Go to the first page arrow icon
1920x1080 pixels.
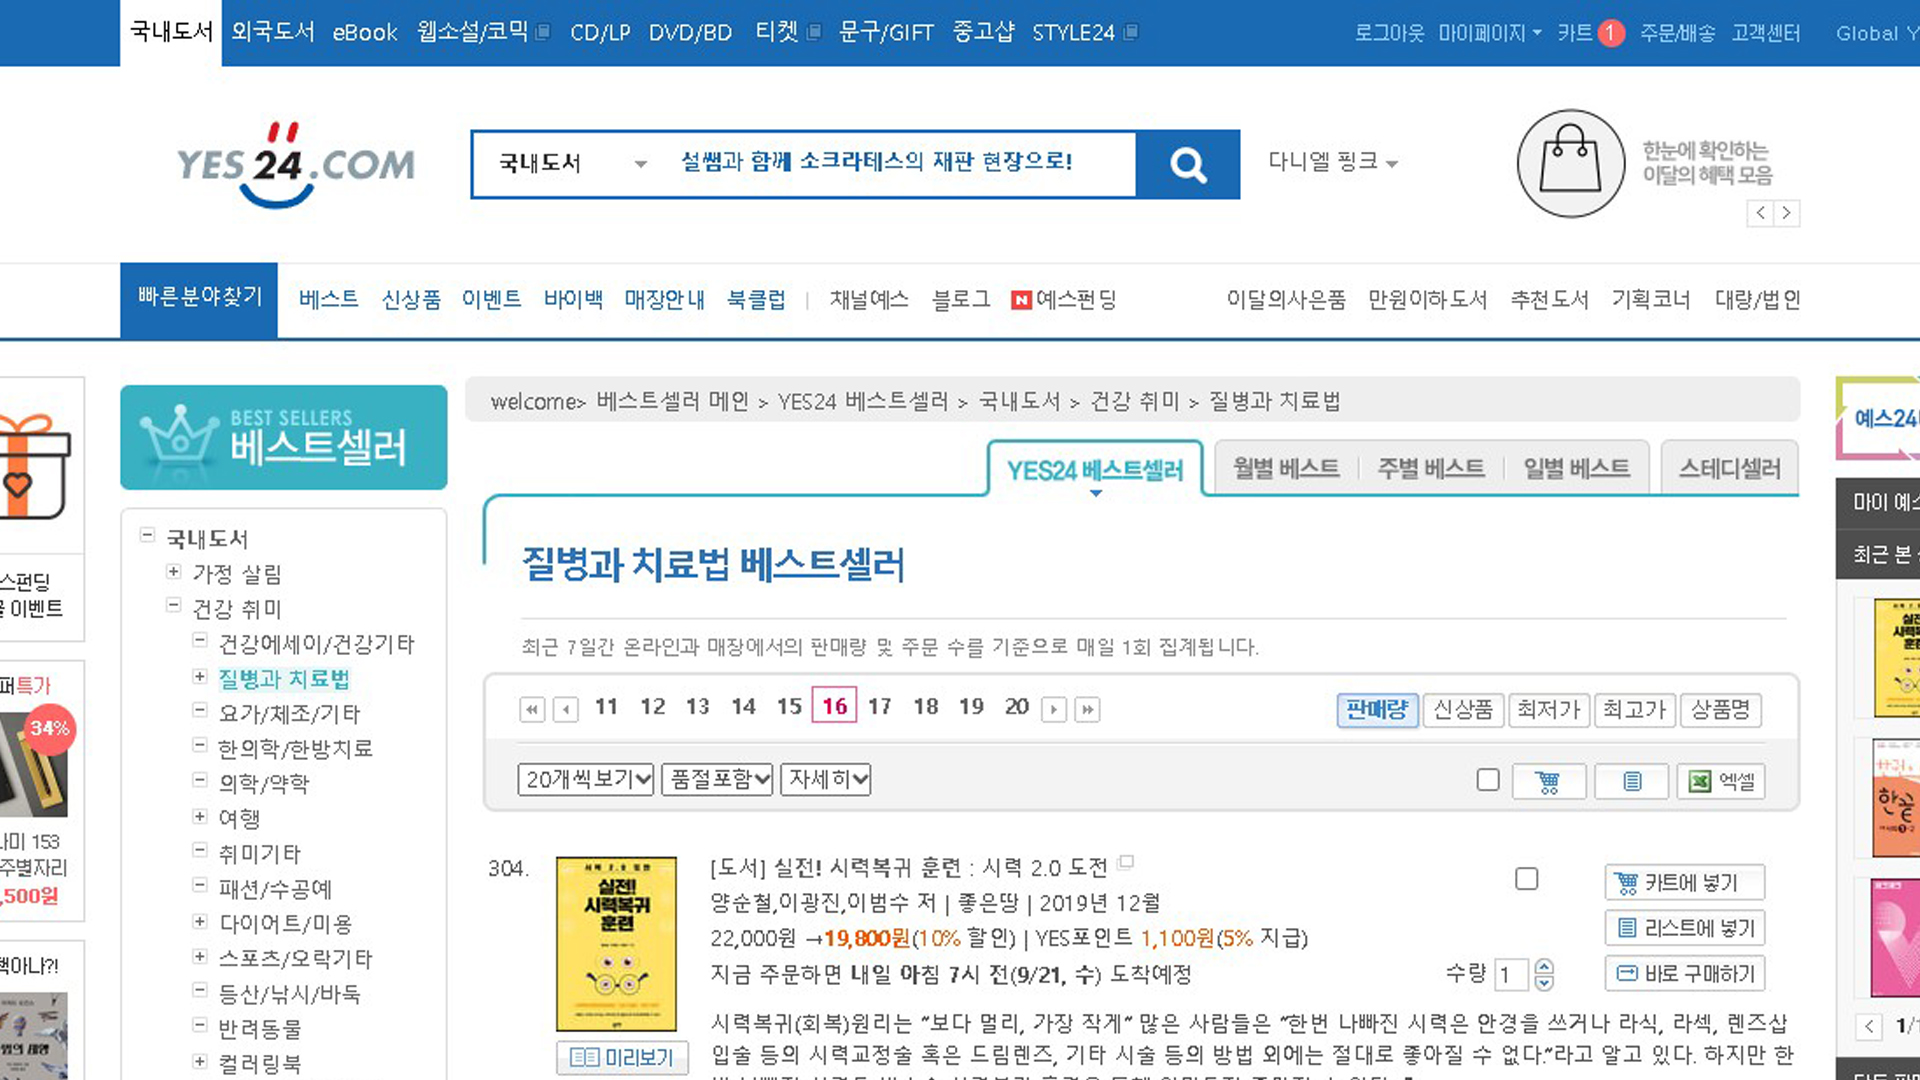coord(532,710)
